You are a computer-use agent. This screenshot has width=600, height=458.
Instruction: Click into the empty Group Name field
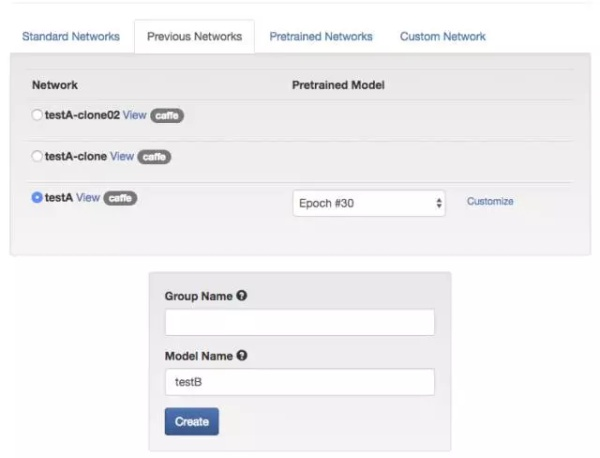(299, 322)
